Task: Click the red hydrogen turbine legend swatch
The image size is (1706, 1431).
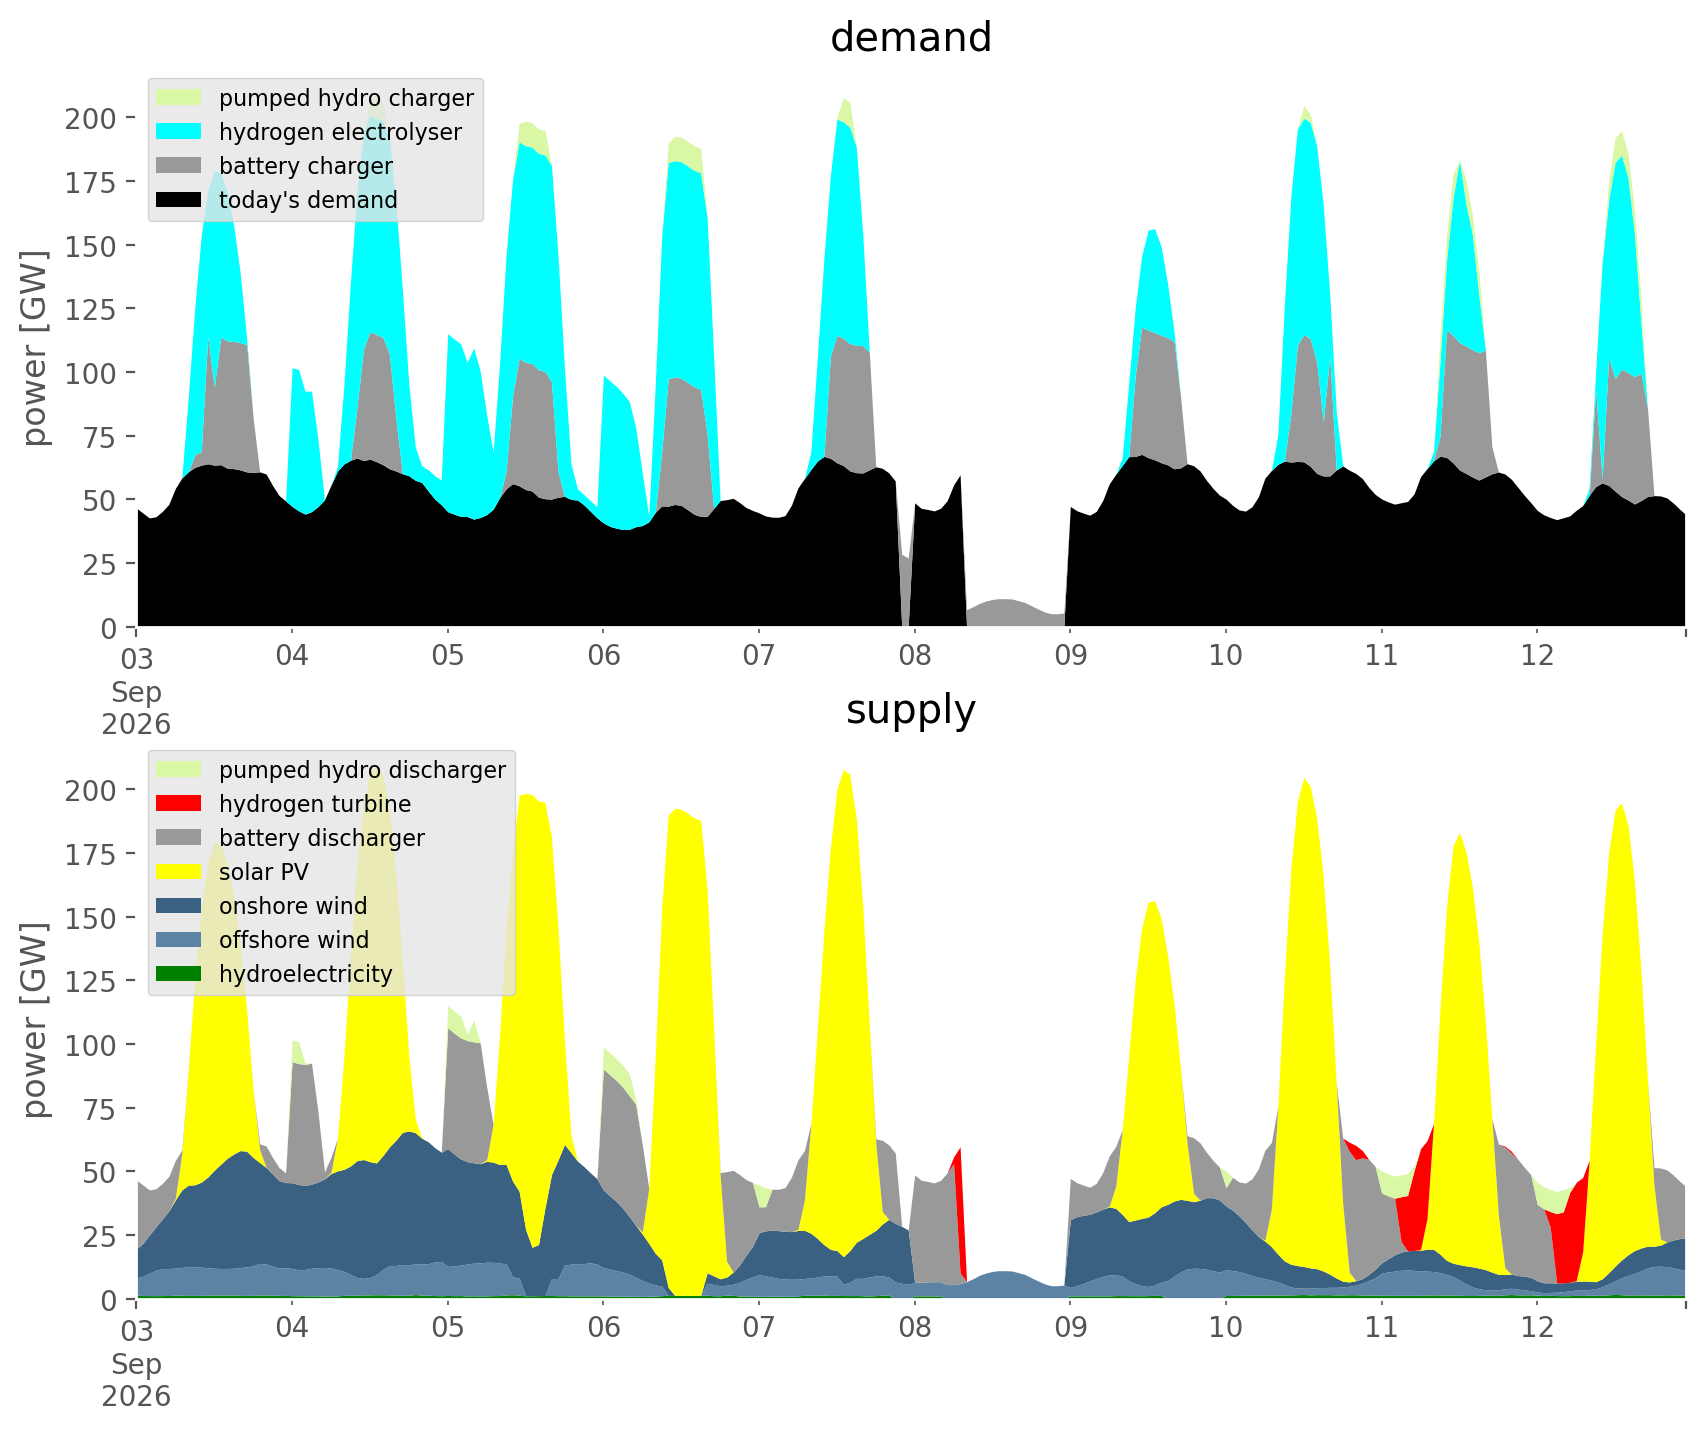Action: [179, 804]
